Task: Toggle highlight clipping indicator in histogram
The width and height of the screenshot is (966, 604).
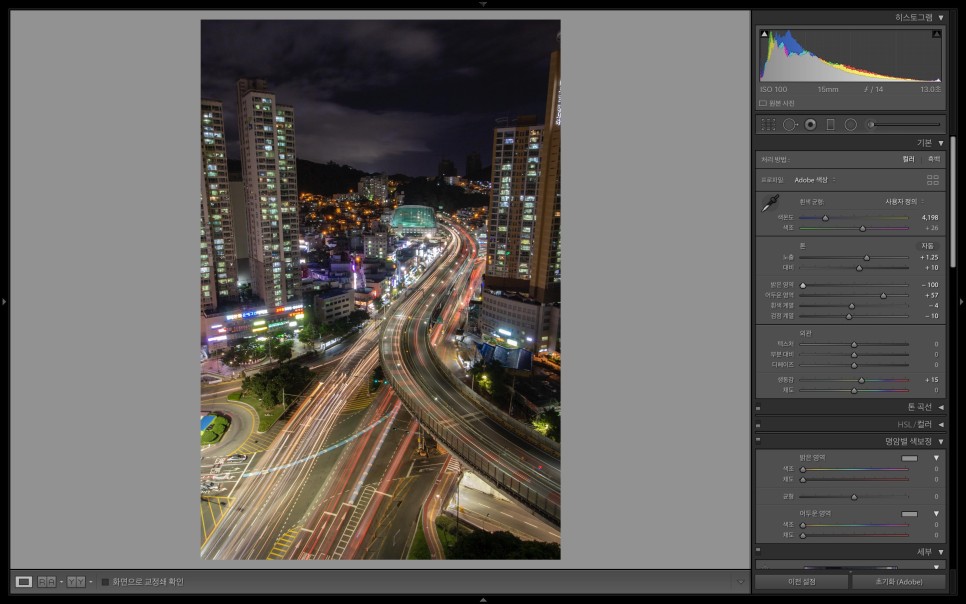Action: point(936,34)
